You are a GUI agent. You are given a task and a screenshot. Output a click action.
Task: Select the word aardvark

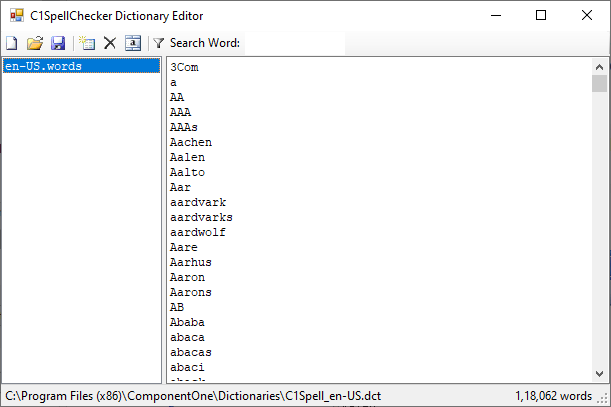[x=198, y=202]
